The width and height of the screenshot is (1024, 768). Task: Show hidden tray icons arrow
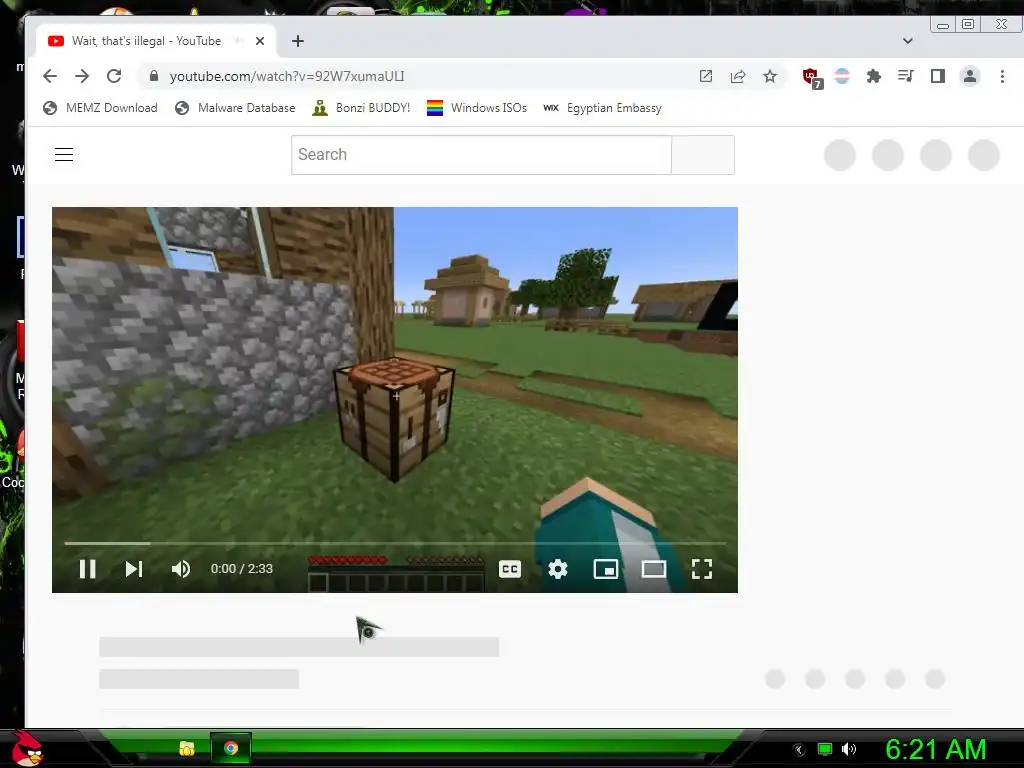799,750
